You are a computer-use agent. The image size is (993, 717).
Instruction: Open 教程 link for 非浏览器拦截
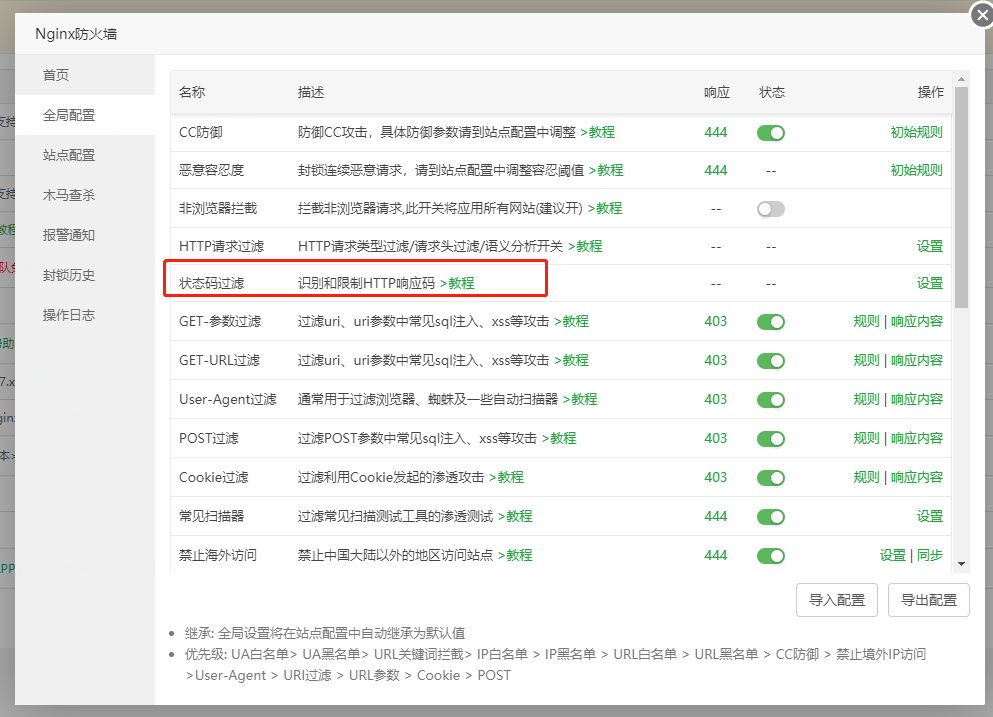605,208
